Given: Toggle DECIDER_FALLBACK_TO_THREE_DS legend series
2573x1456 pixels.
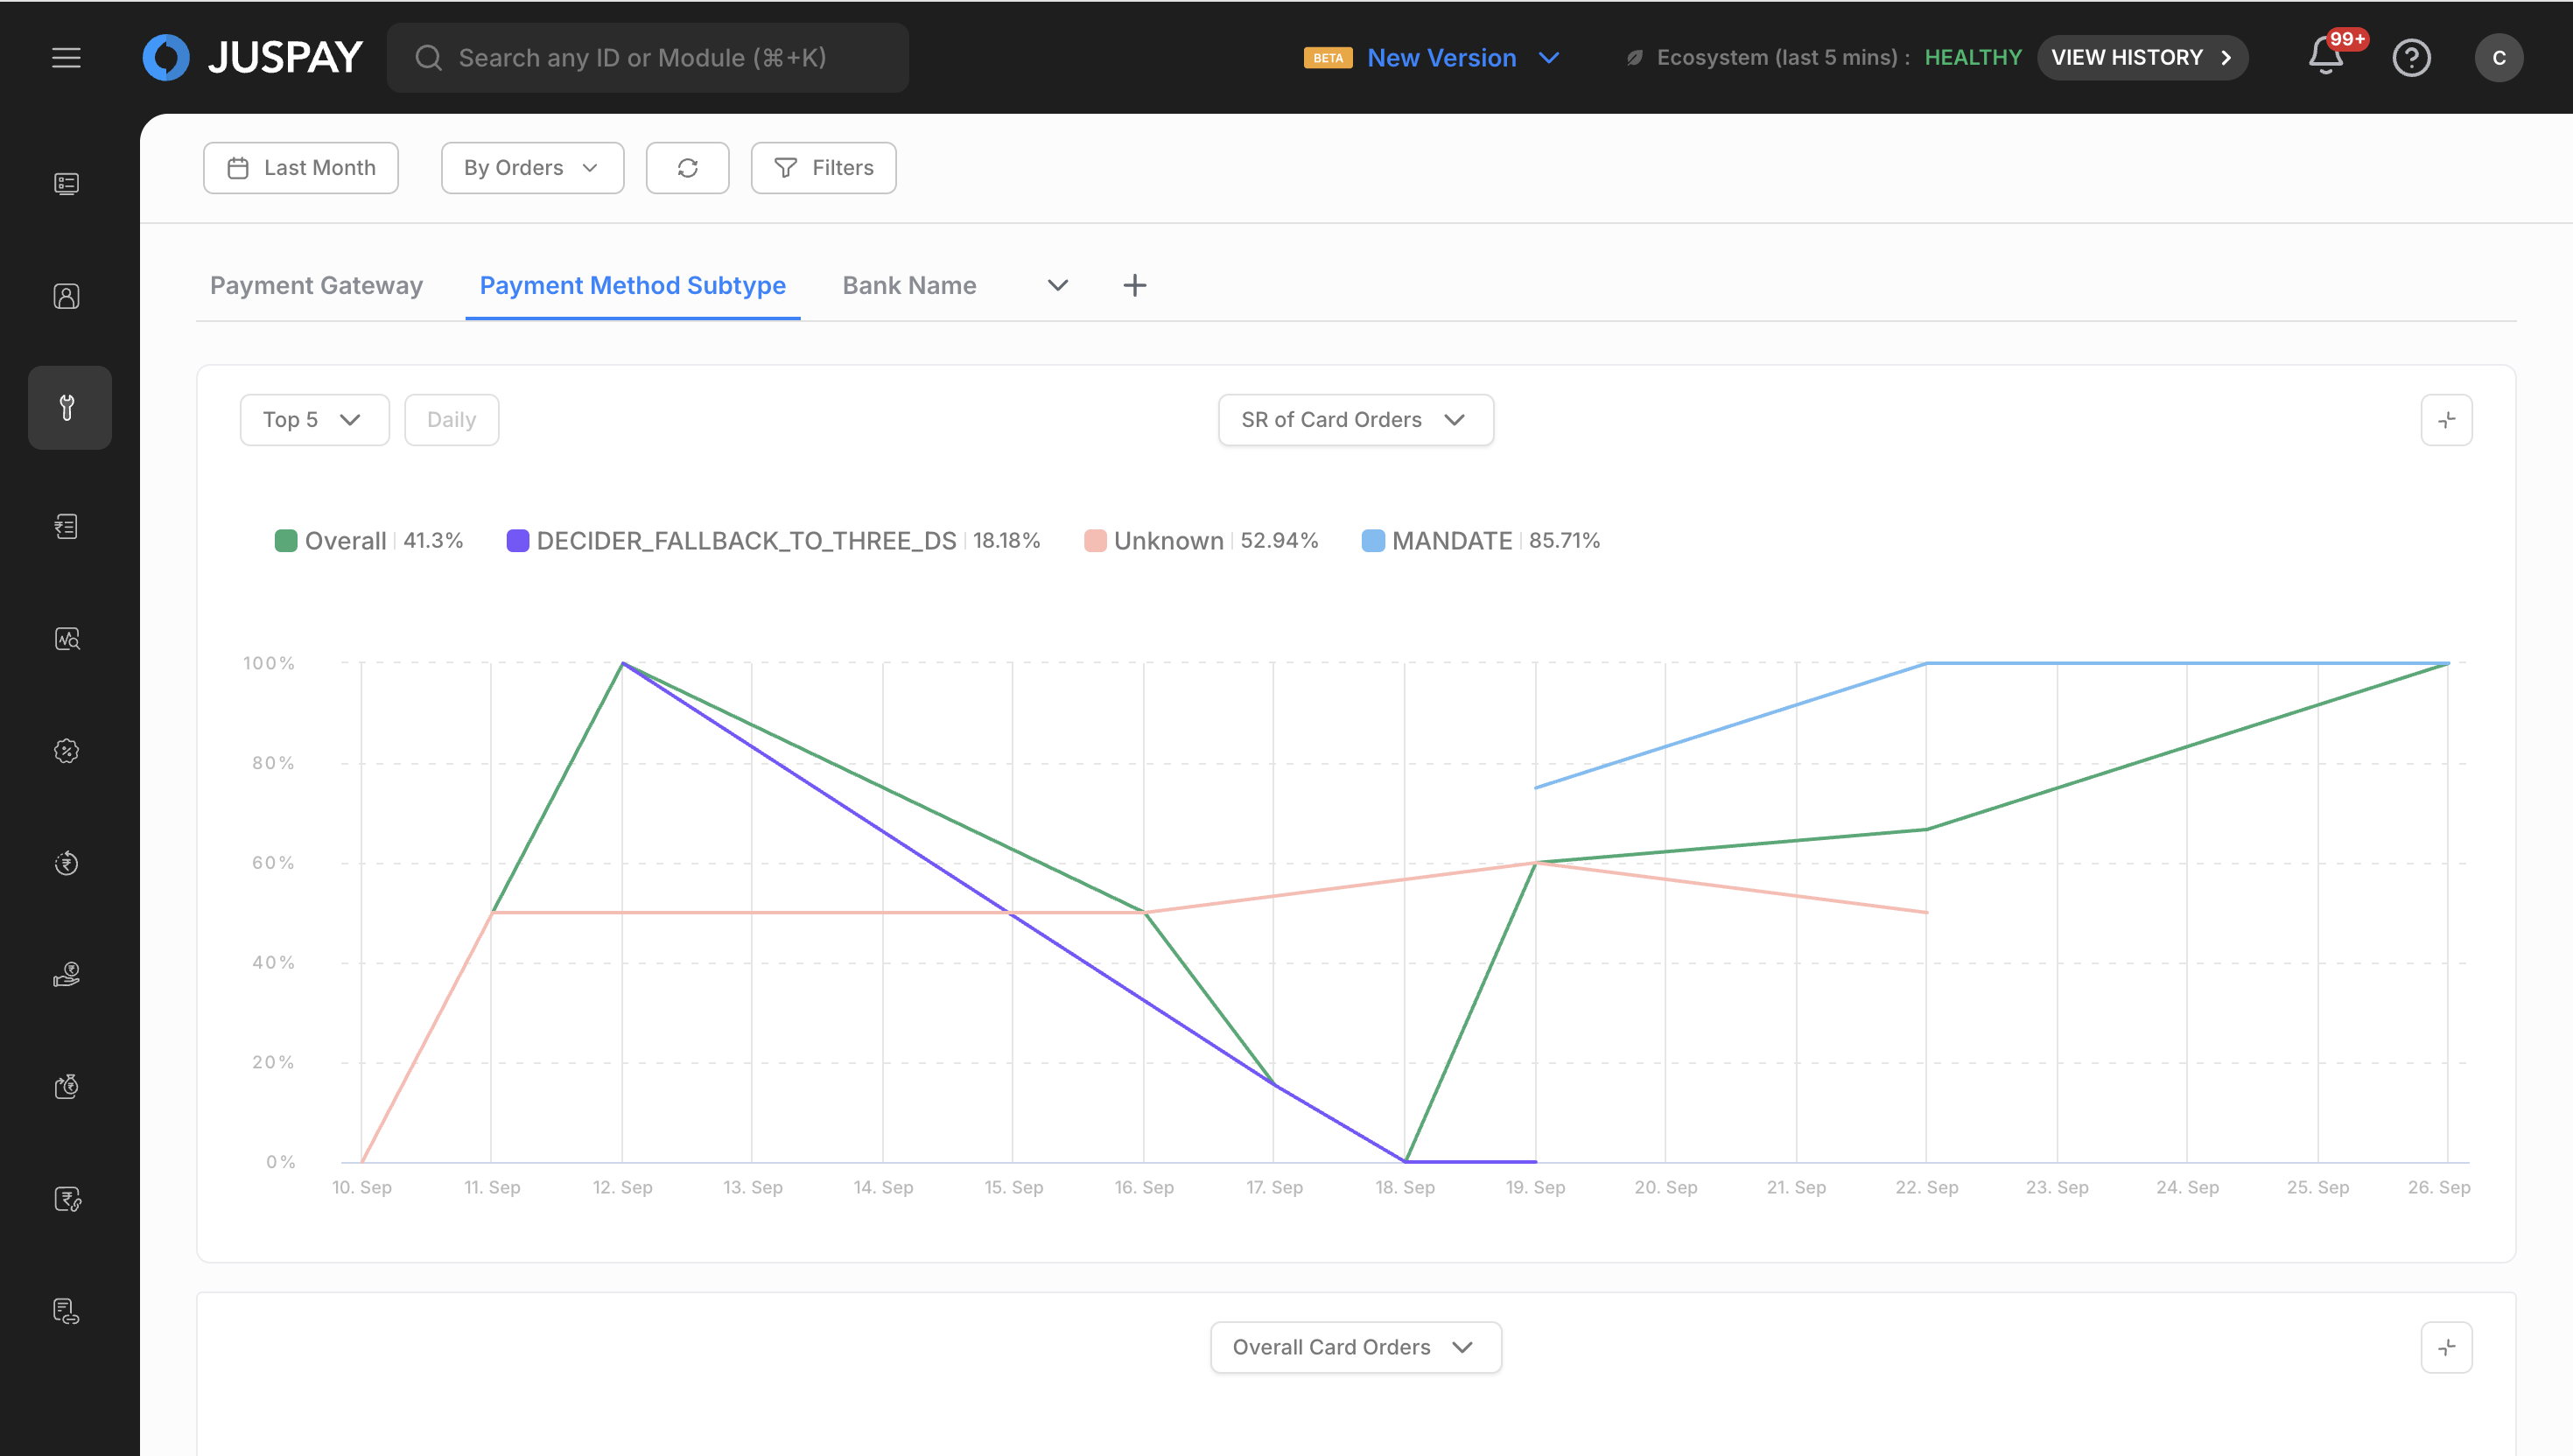Looking at the screenshot, I should pos(745,541).
